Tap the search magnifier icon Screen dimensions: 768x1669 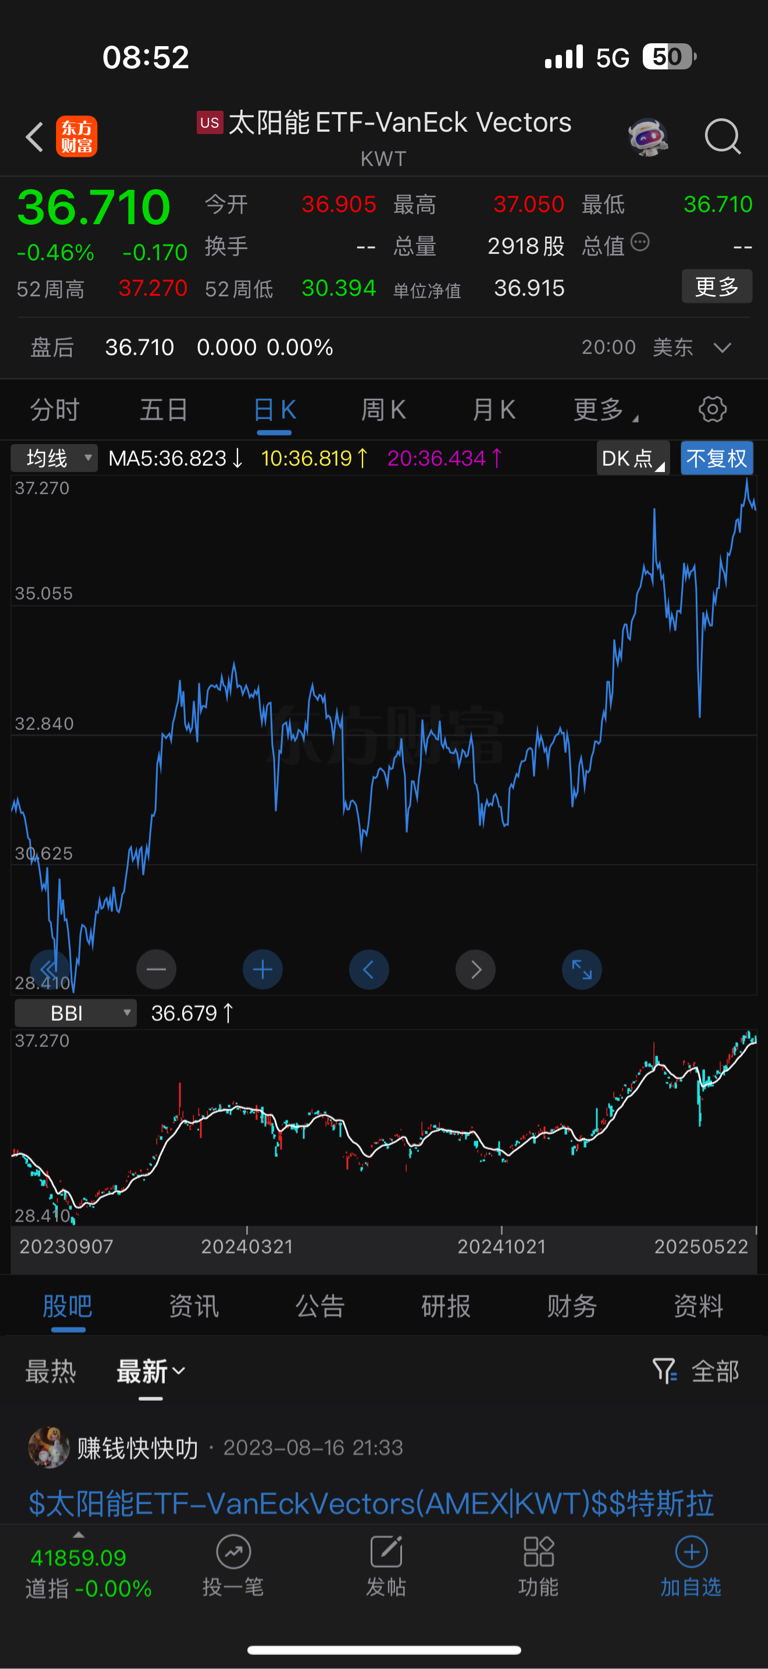click(x=722, y=137)
